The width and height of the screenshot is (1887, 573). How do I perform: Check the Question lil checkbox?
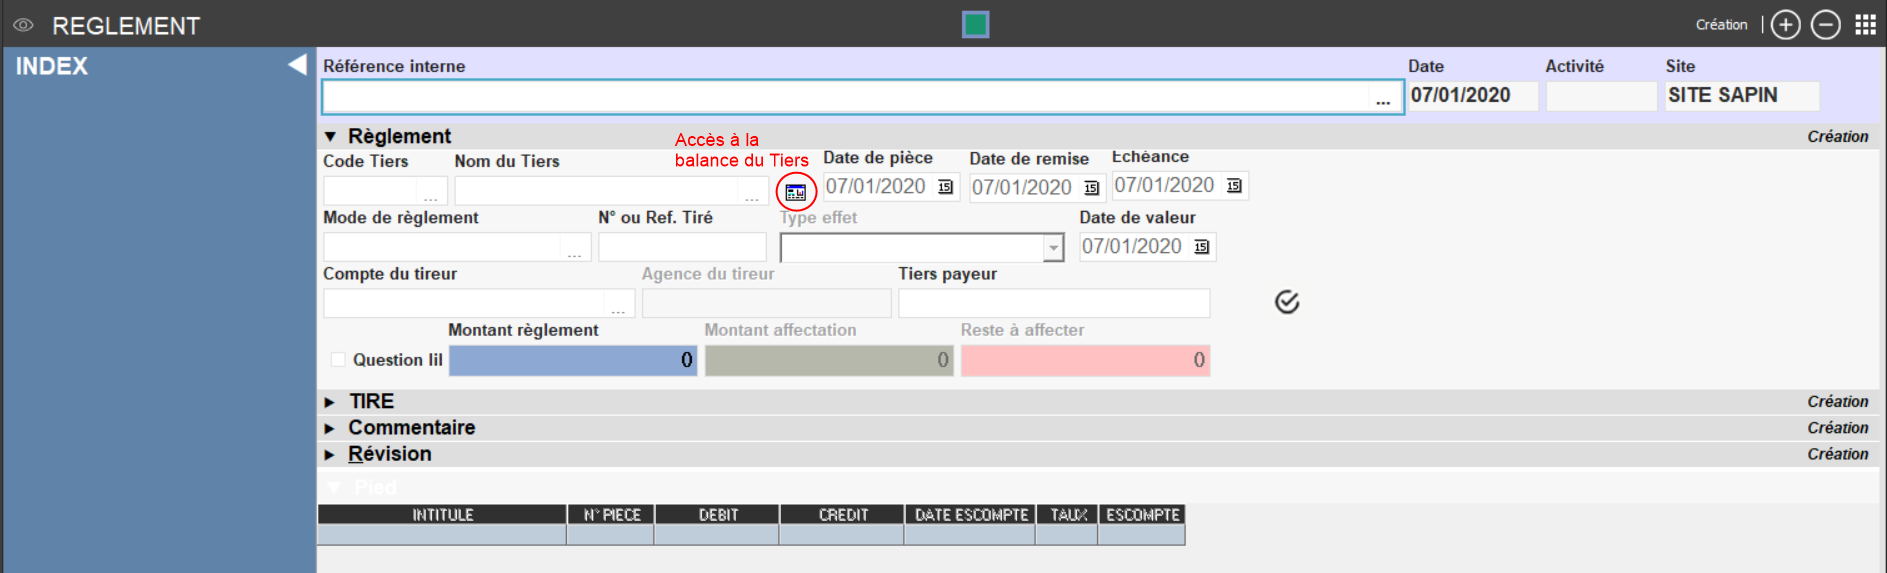coord(338,360)
